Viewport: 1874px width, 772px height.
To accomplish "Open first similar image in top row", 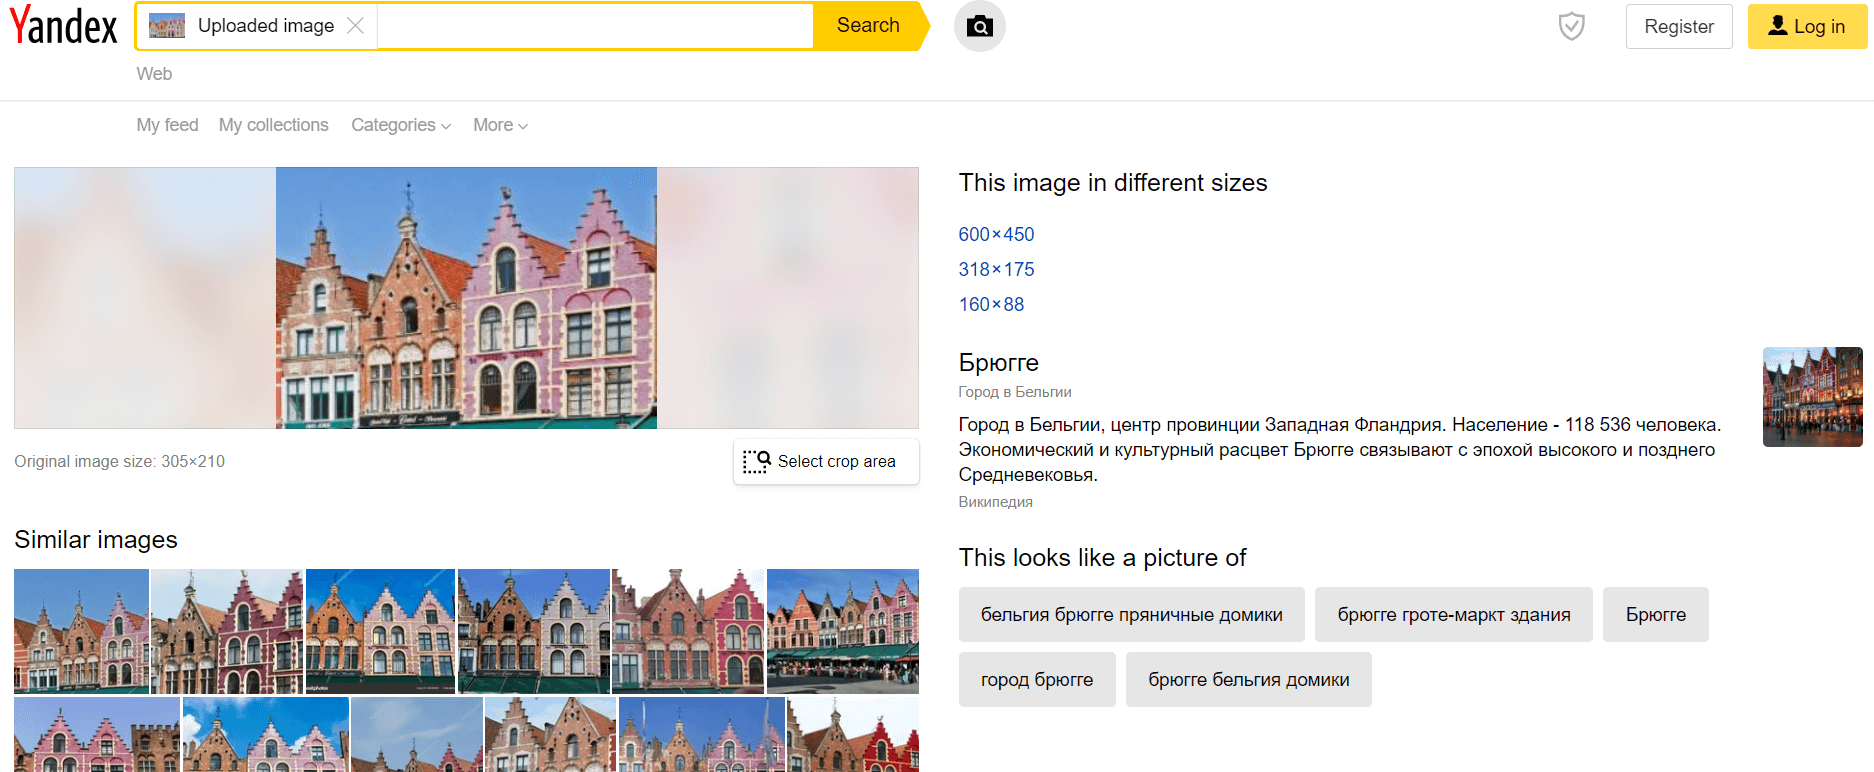I will pyautogui.click(x=81, y=631).
